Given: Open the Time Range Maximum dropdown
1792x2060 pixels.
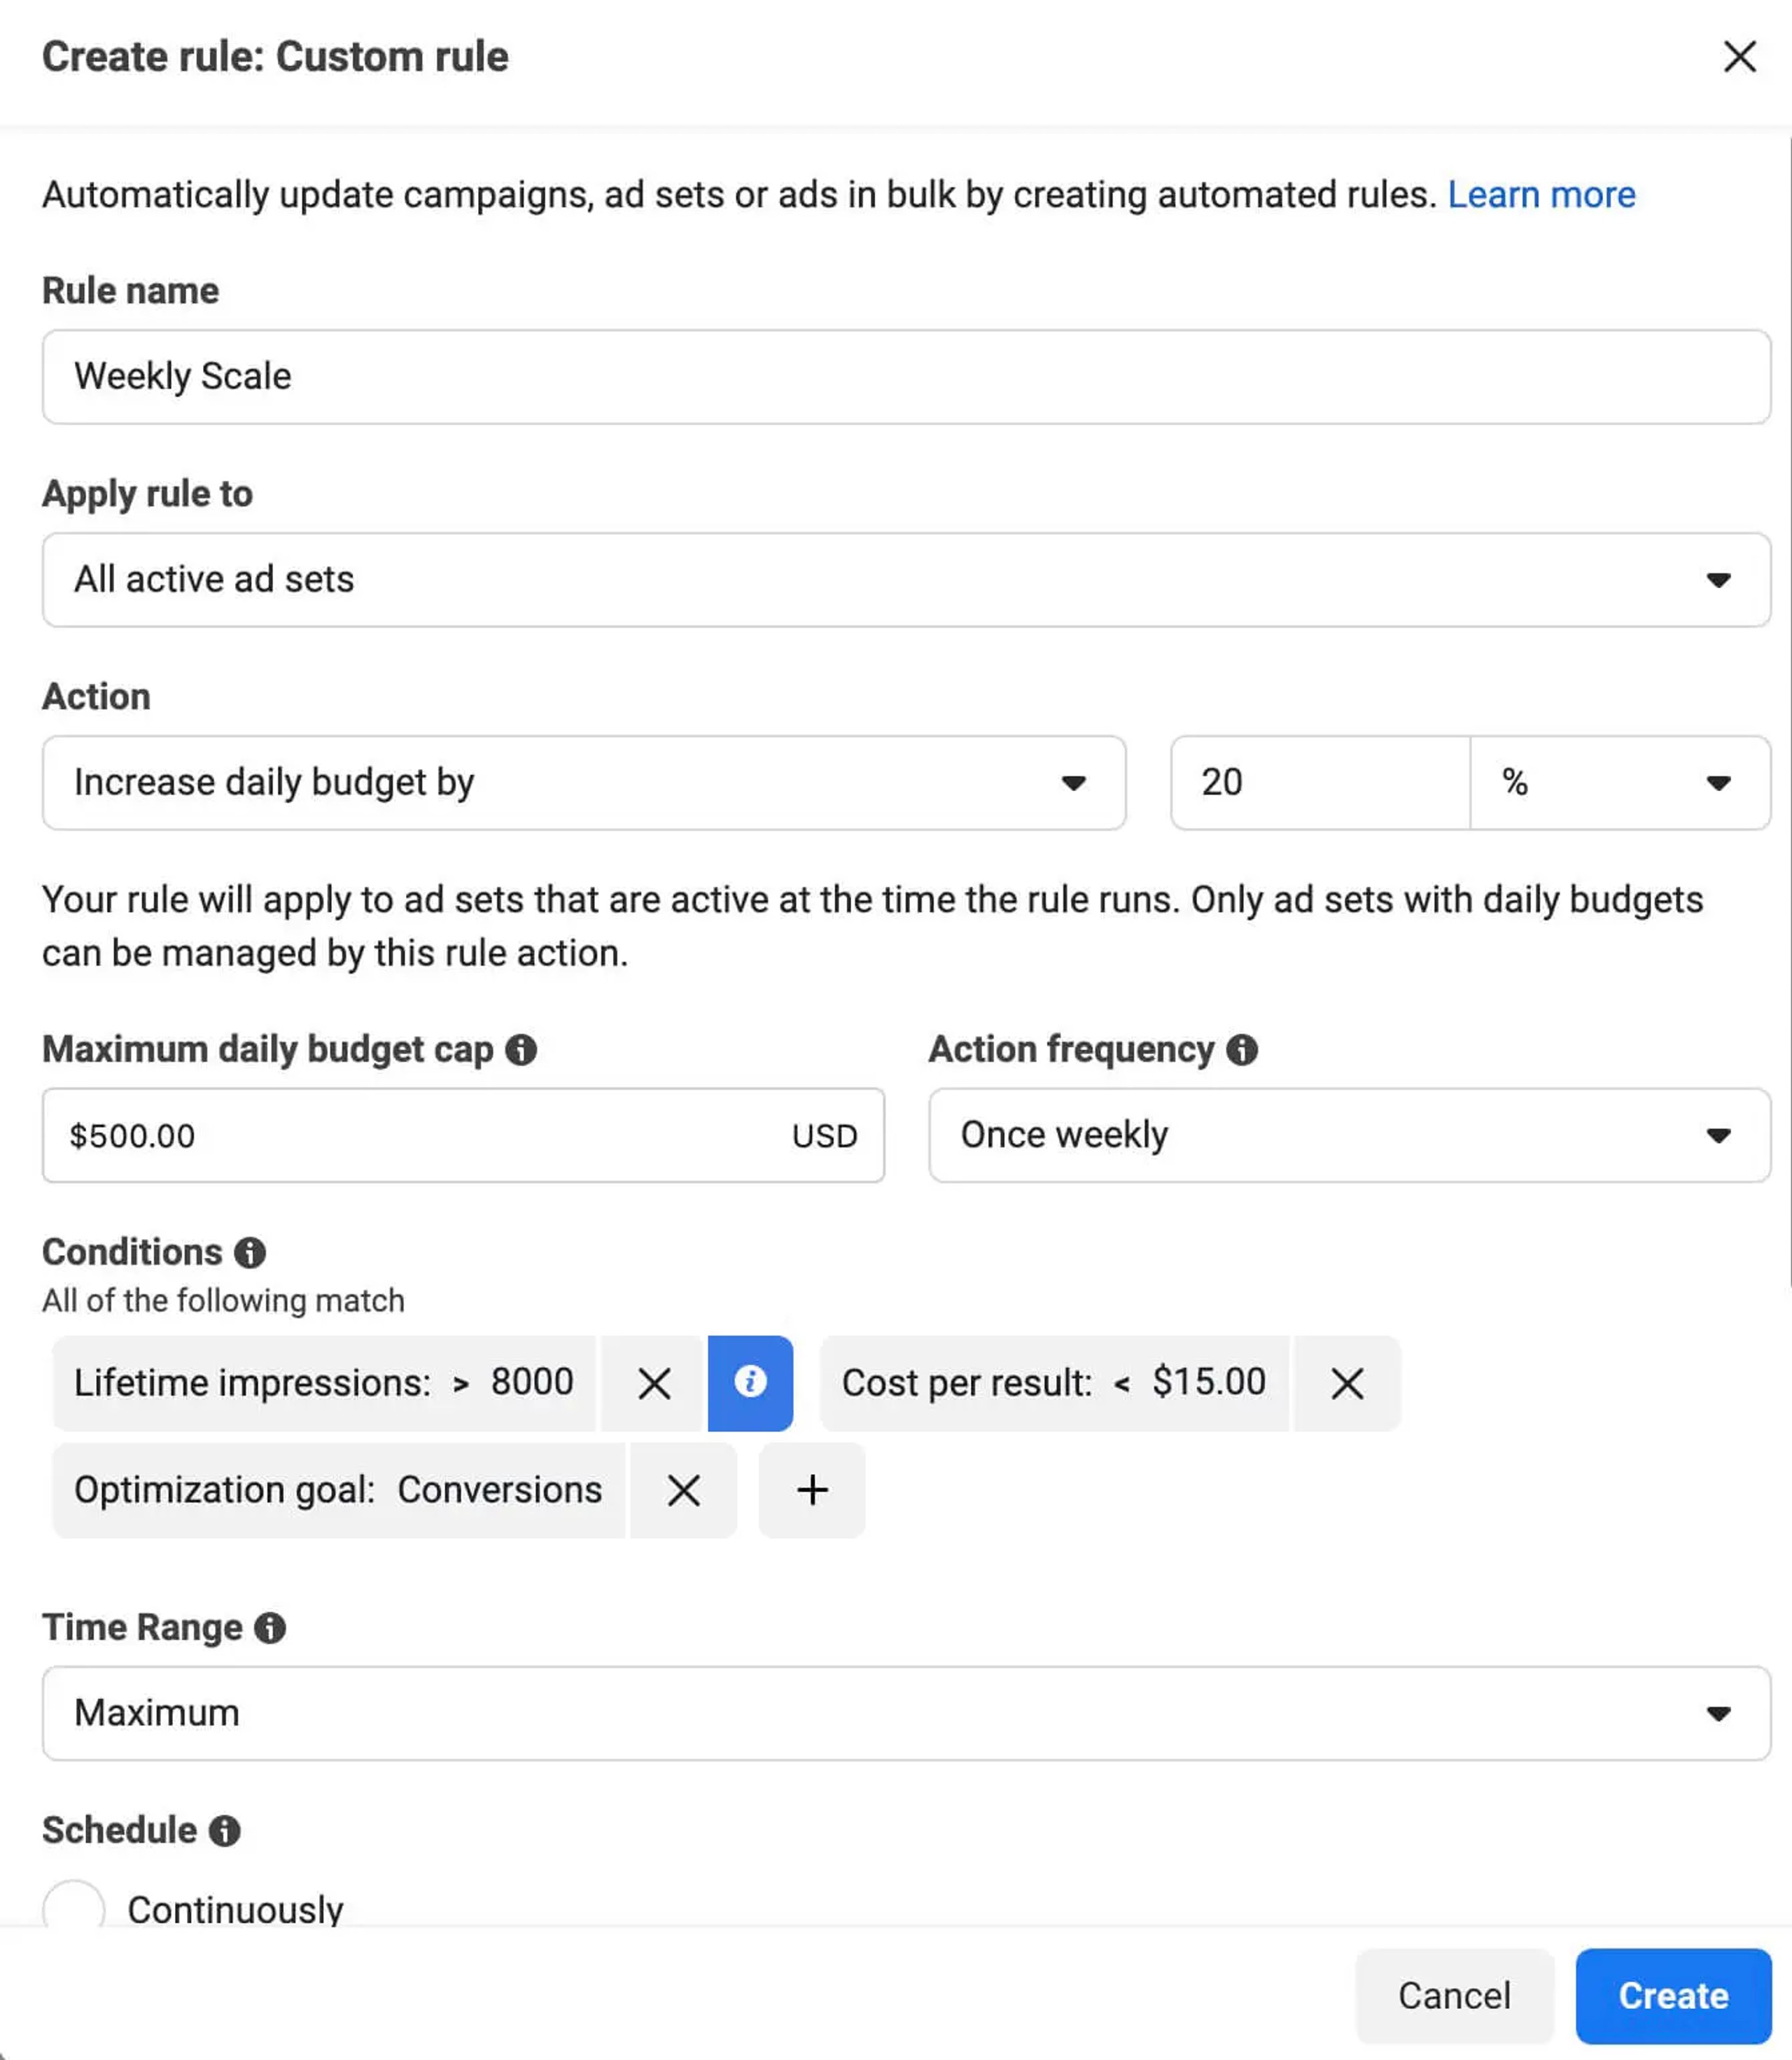Looking at the screenshot, I should [x=905, y=1713].
